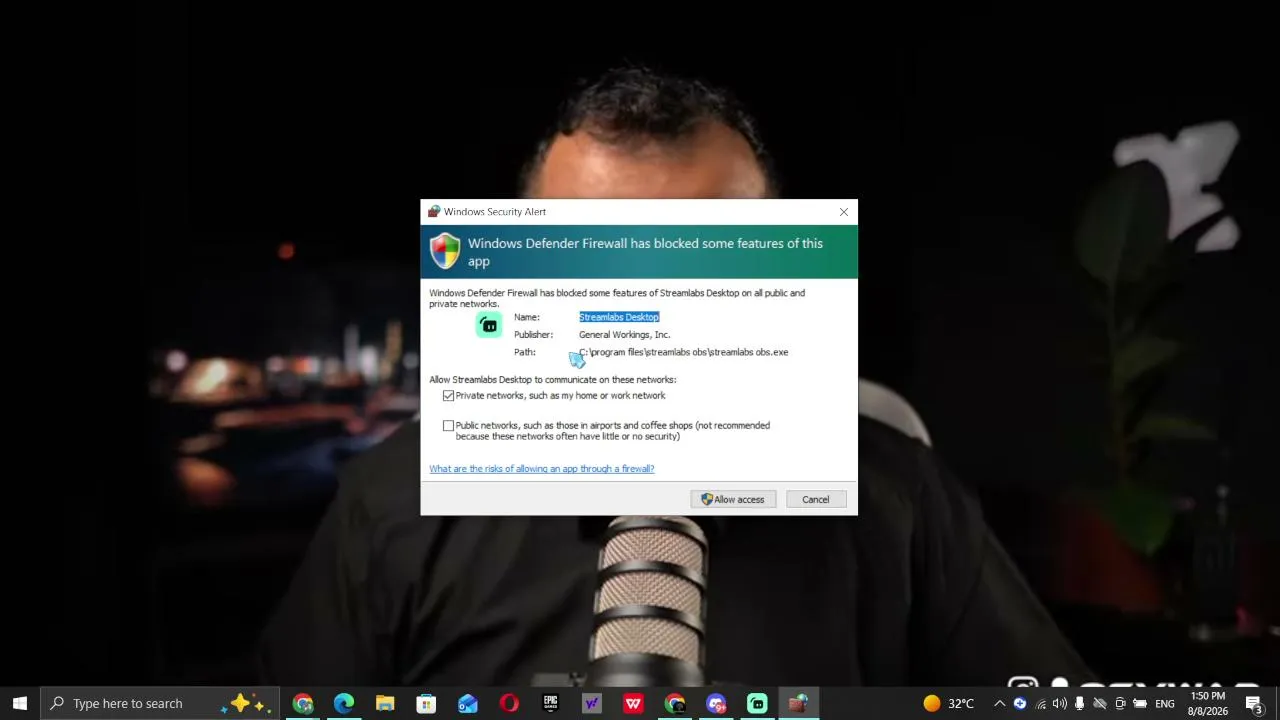
Task: Click the blue circular plus tray icon
Action: [1020, 703]
